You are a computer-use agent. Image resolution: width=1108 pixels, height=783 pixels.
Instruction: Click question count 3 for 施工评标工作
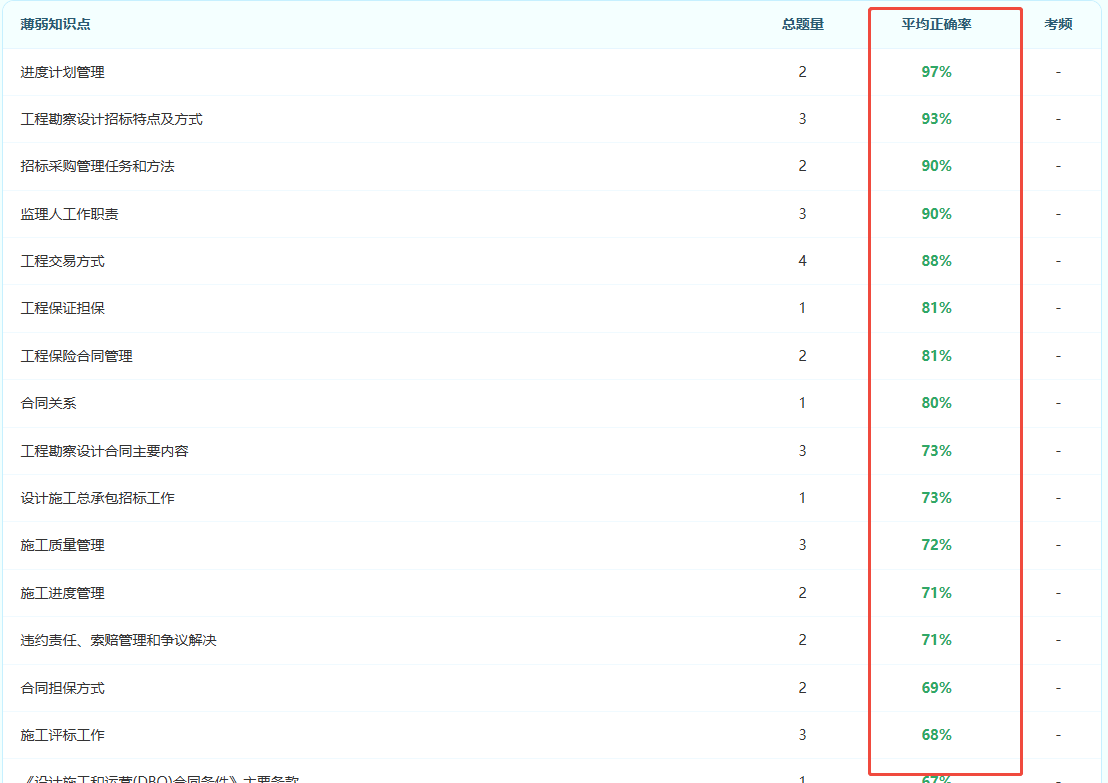pos(802,735)
